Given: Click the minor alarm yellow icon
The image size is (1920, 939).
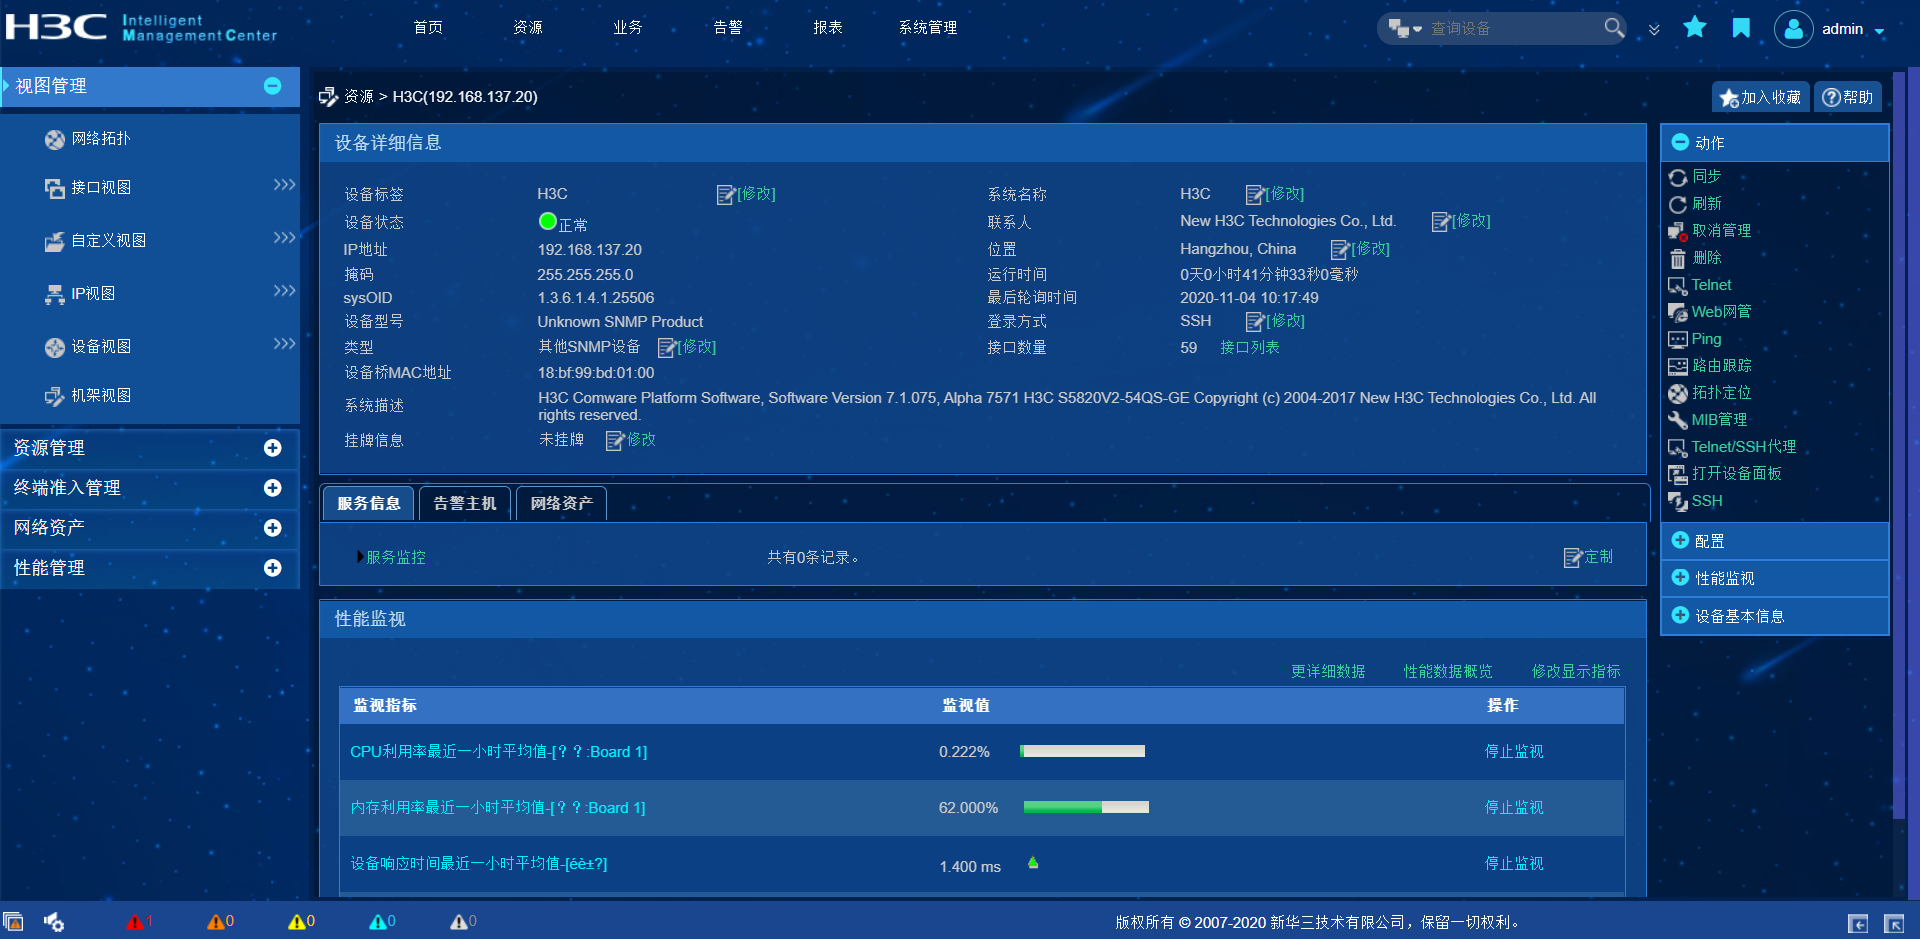Looking at the screenshot, I should click(296, 922).
